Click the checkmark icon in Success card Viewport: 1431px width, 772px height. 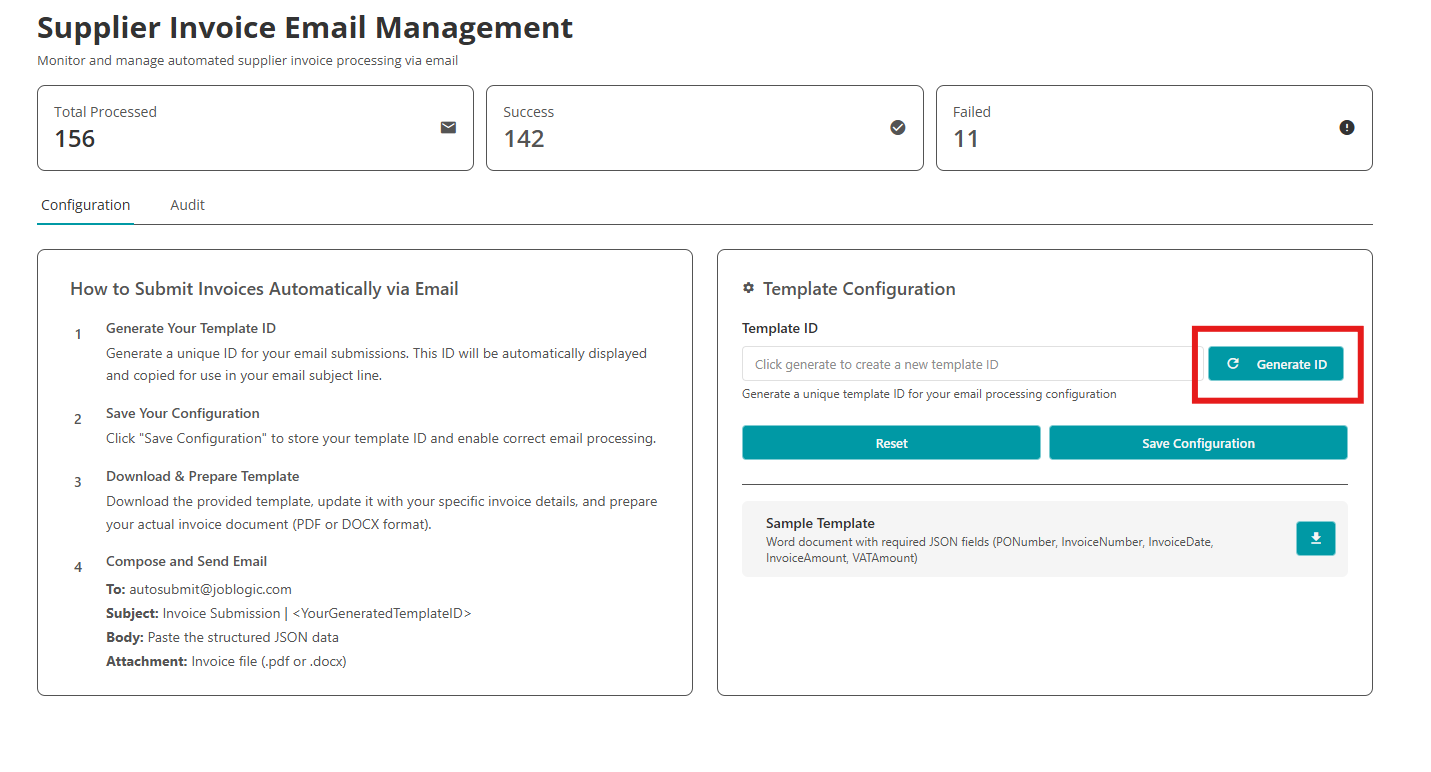tap(898, 128)
